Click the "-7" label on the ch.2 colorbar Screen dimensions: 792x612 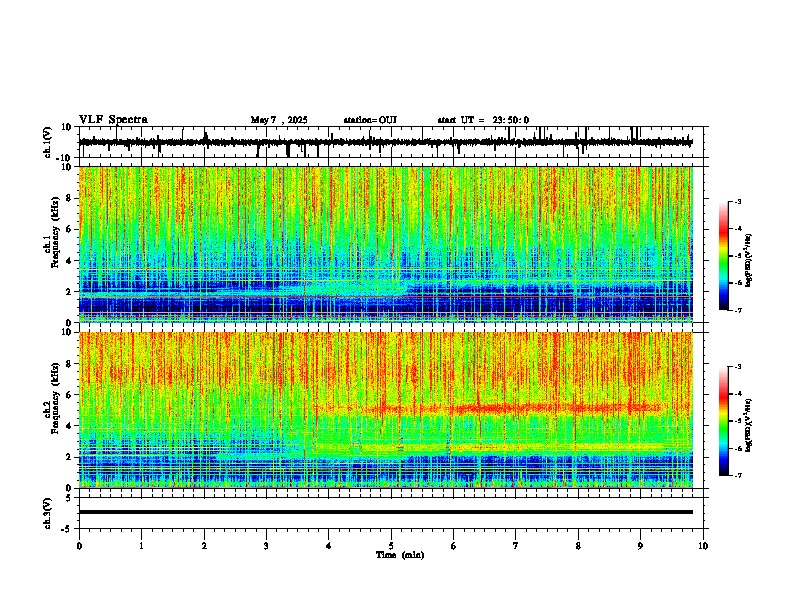point(738,476)
